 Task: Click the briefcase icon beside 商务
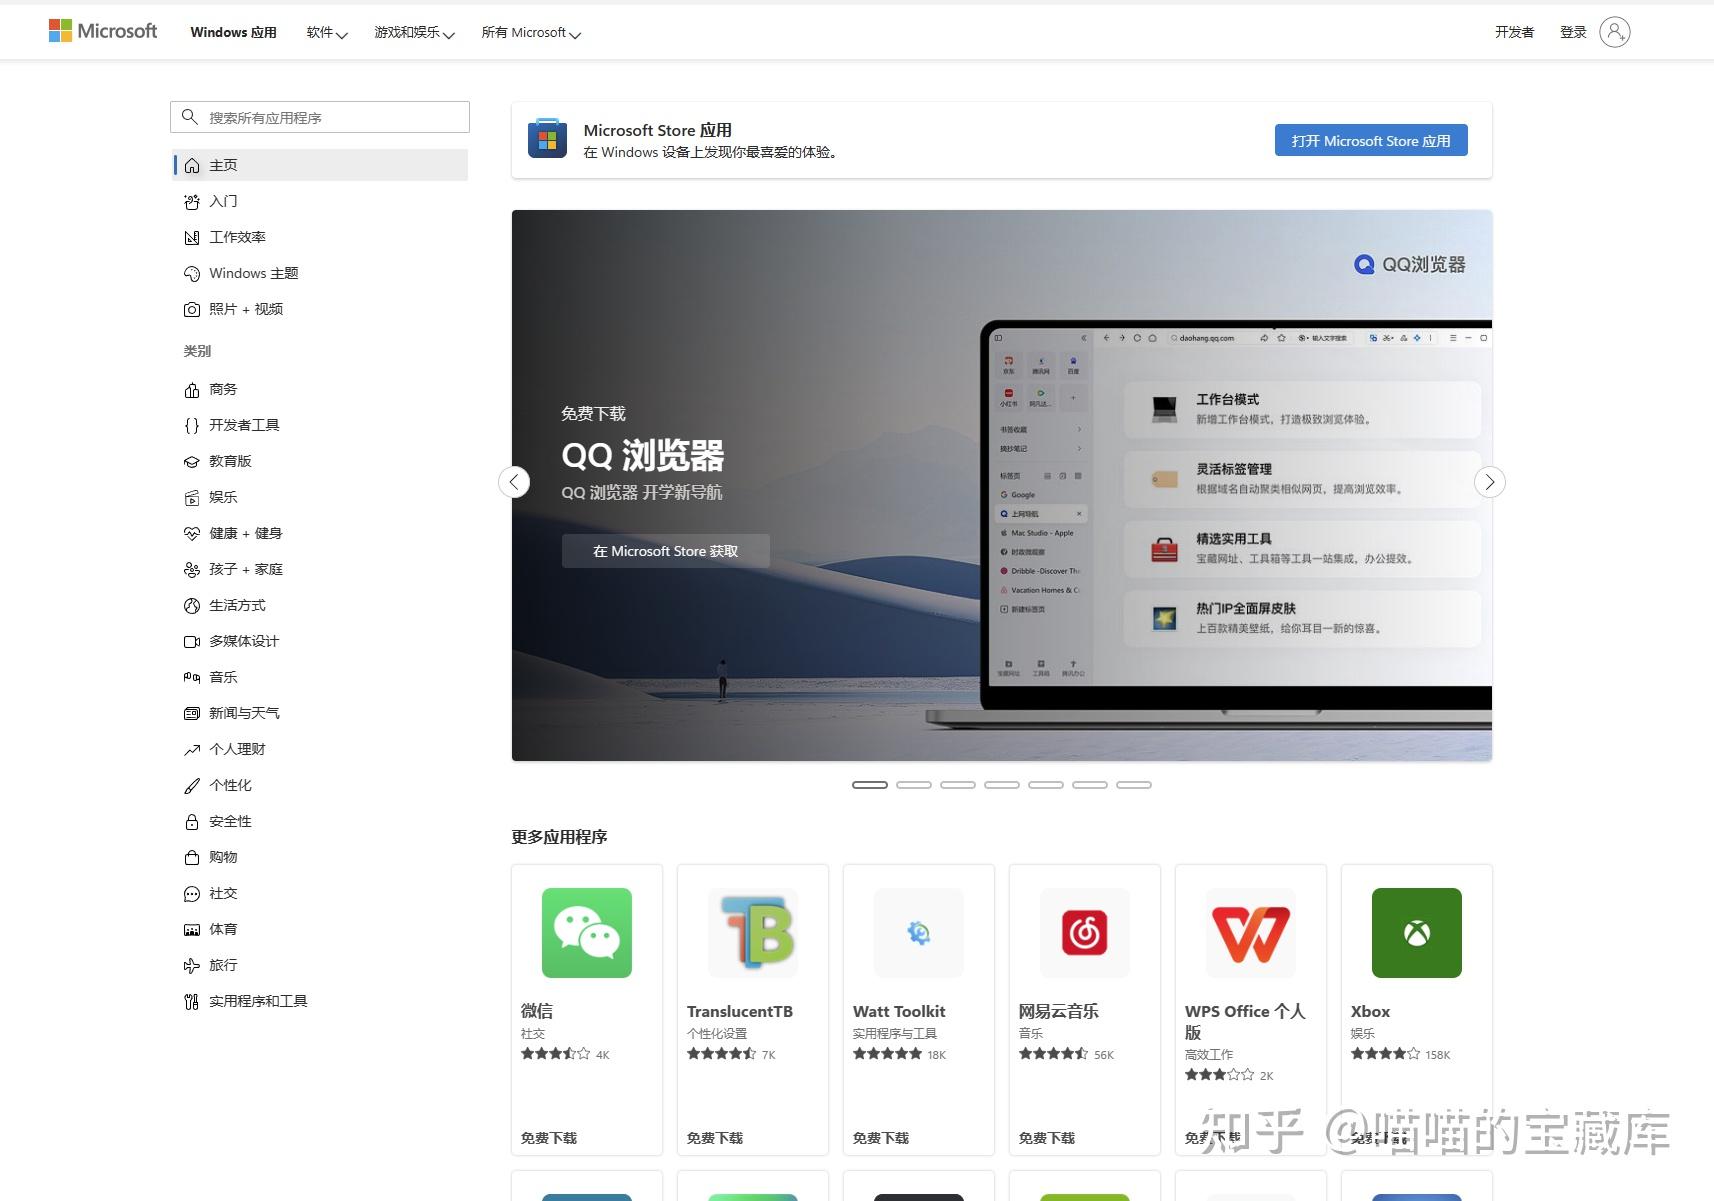click(192, 389)
